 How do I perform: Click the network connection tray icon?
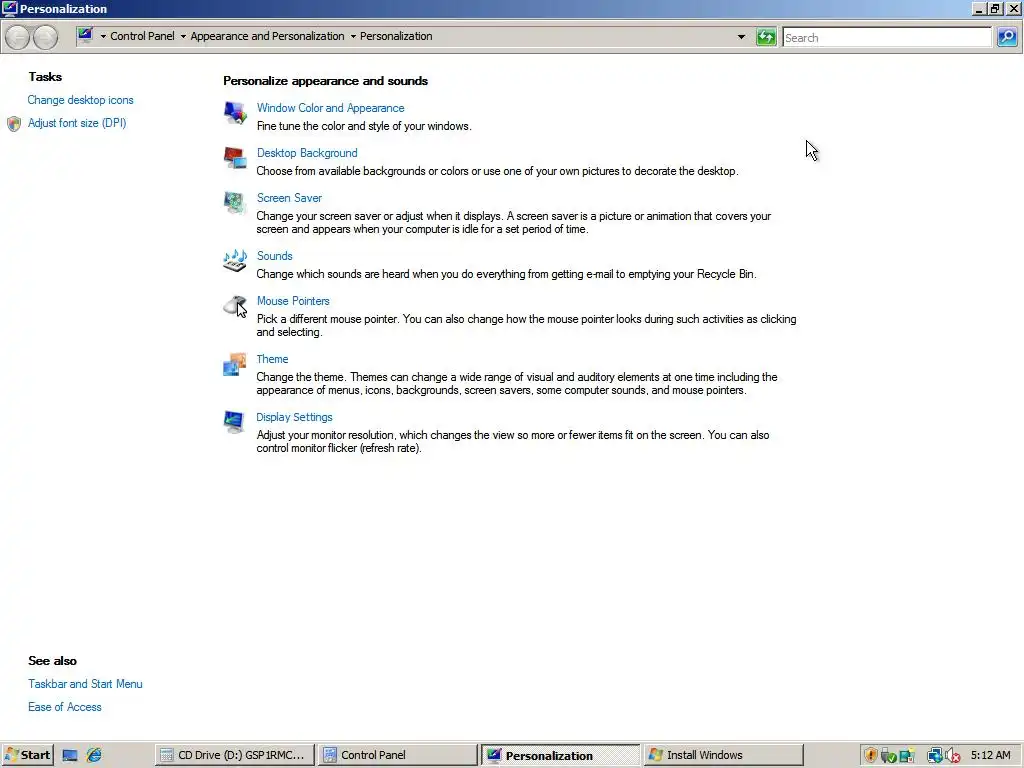point(935,756)
